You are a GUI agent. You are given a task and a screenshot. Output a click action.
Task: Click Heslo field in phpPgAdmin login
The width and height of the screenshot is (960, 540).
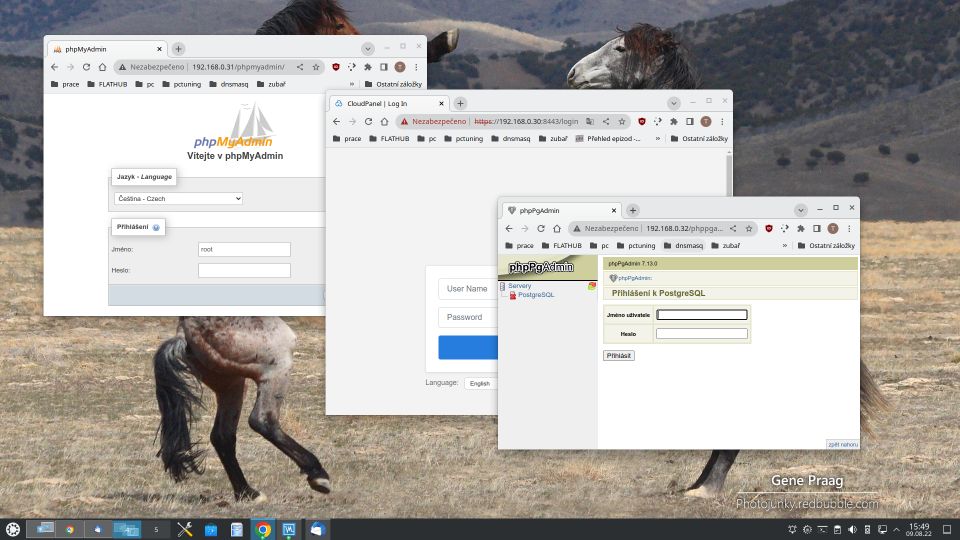(x=702, y=334)
